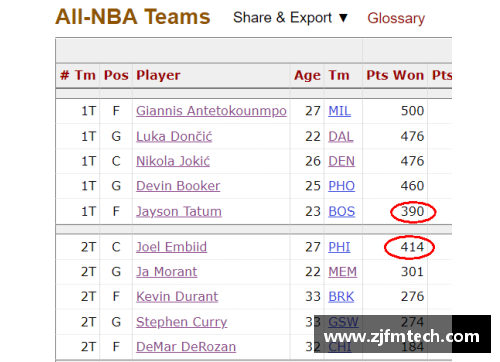Image resolution: width=500 pixels, height=362 pixels.
Task: Sort by the # Tm column header
Action: (x=78, y=75)
